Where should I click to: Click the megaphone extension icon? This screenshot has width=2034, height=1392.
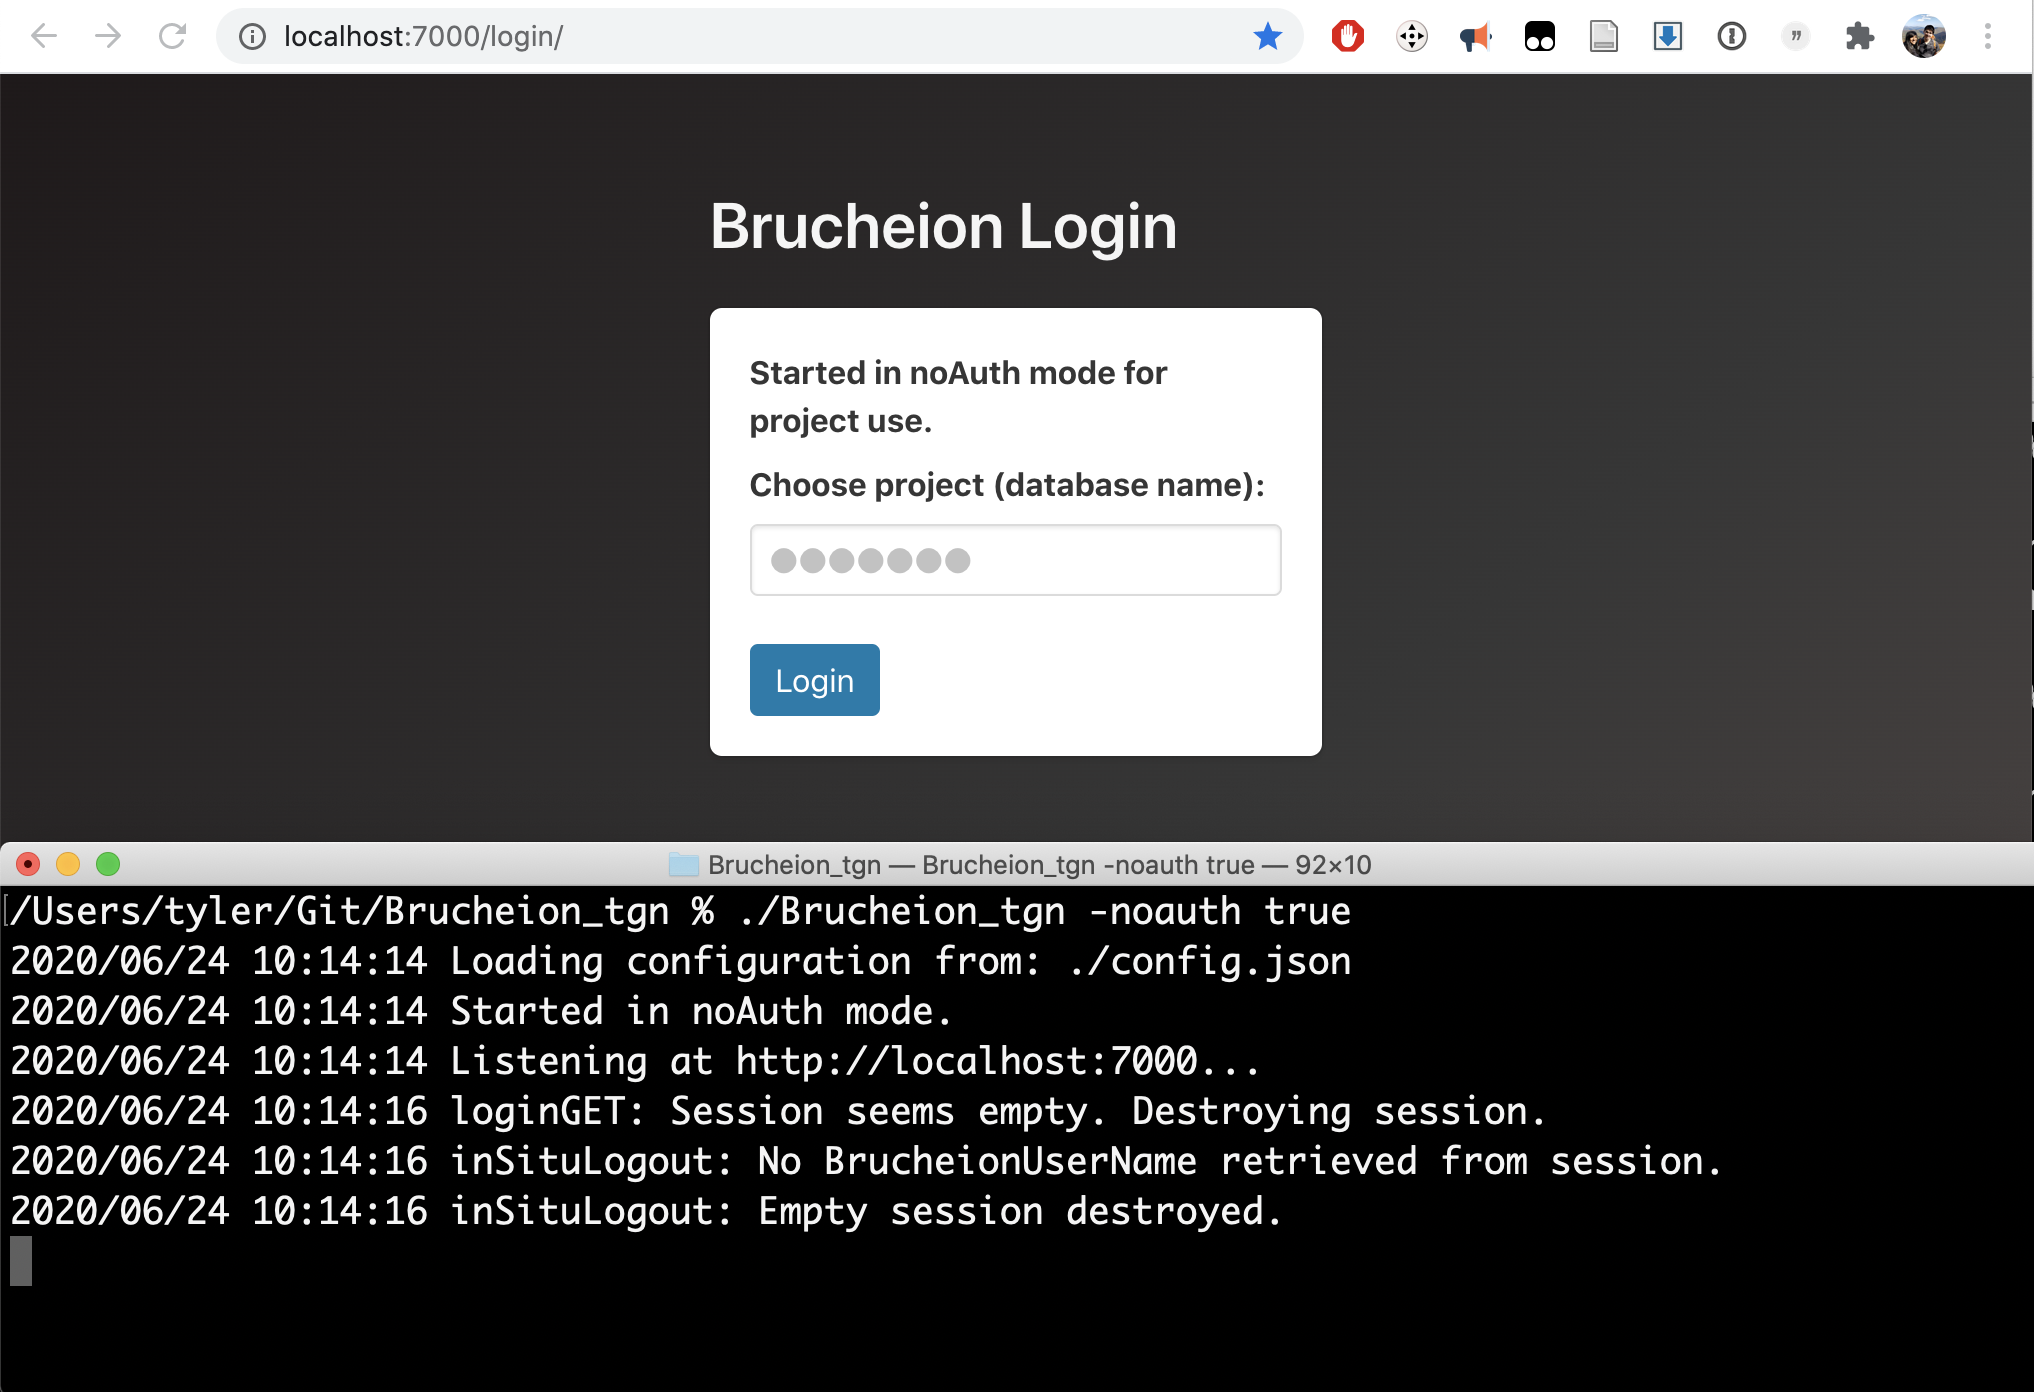(x=1475, y=37)
